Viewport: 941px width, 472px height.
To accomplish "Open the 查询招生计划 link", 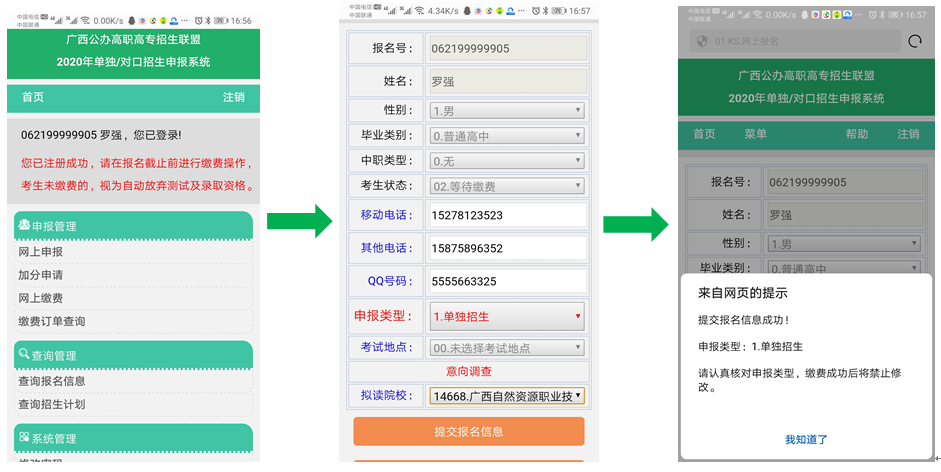I will [x=52, y=404].
